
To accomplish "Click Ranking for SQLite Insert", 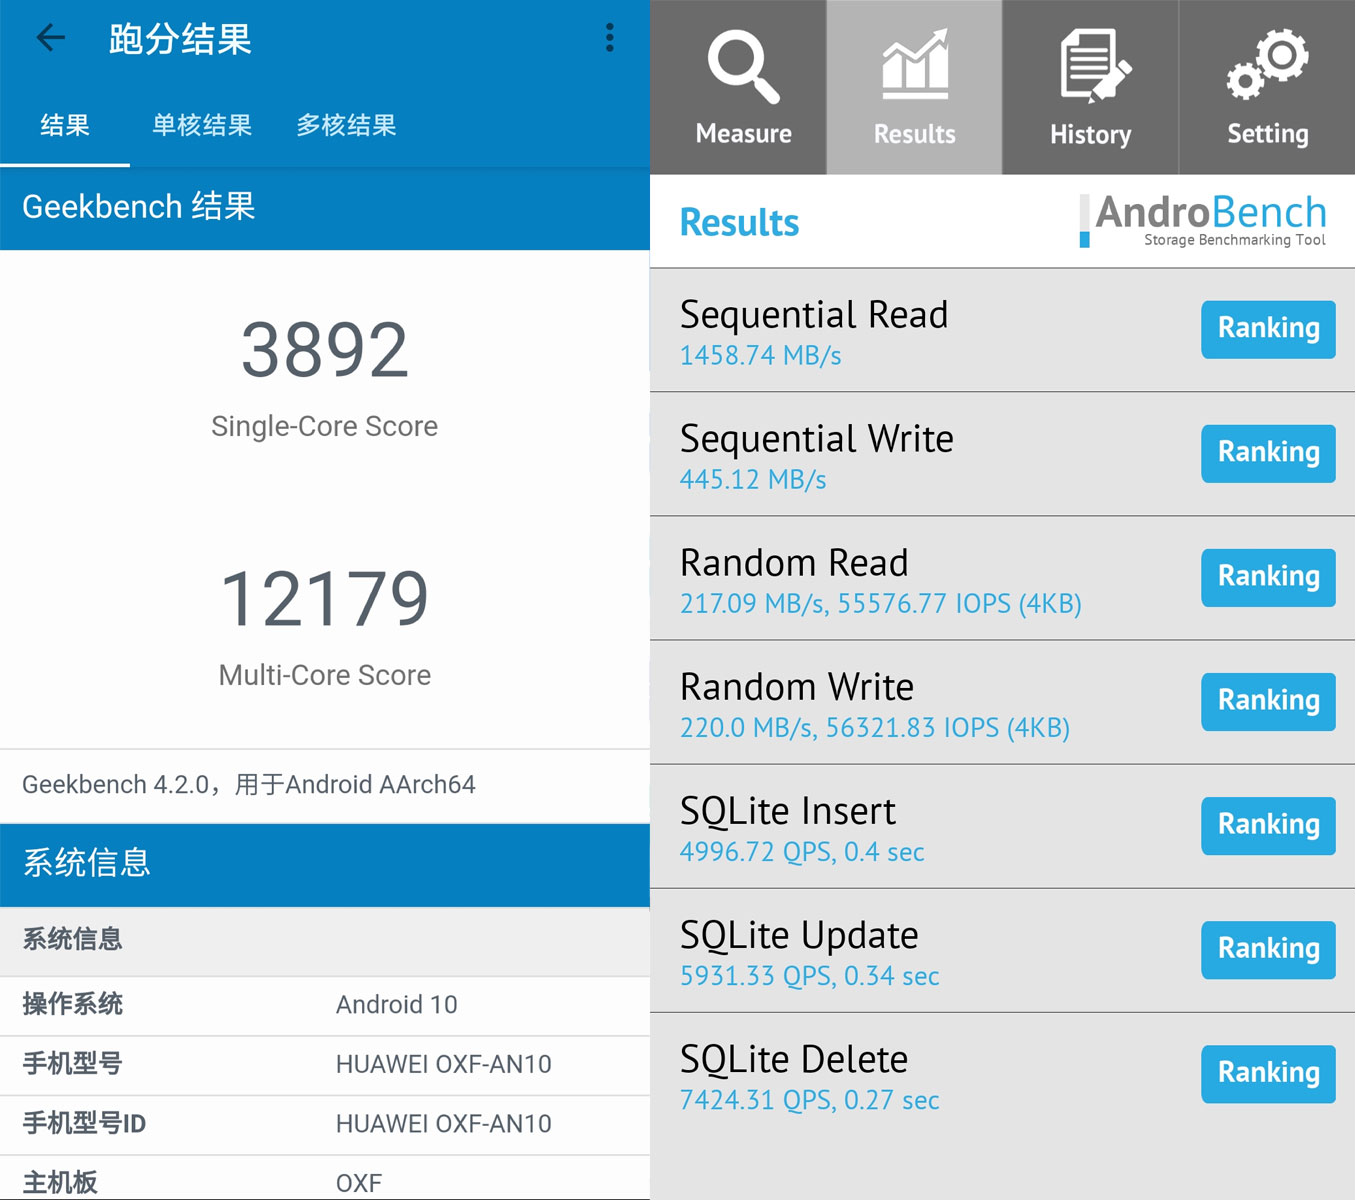I will pyautogui.click(x=1268, y=825).
